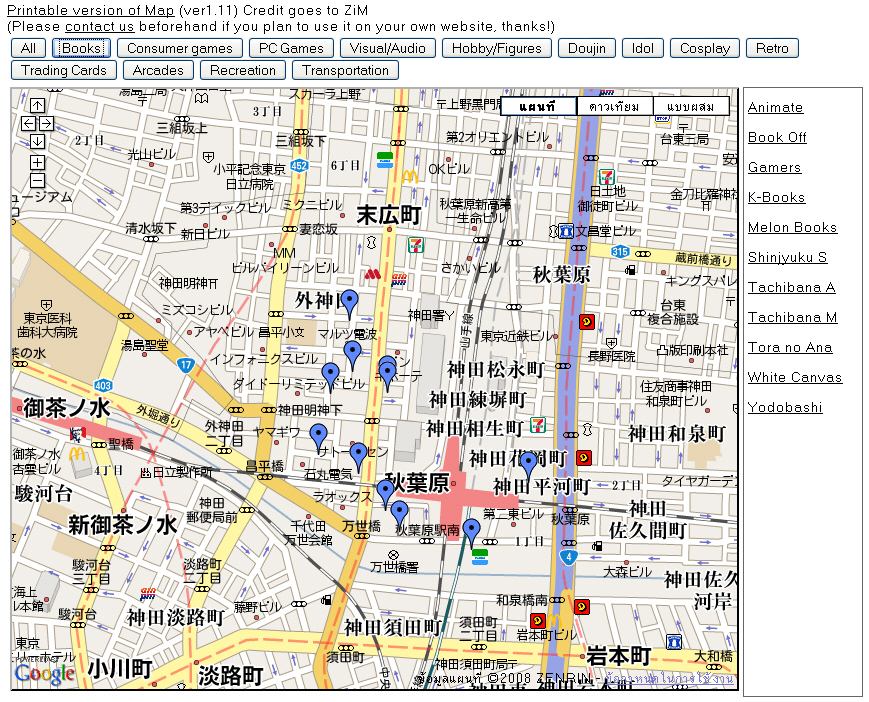Image resolution: width=869 pixels, height=702 pixels.
Task: Filter map by Visual/Audio
Action: tap(387, 48)
